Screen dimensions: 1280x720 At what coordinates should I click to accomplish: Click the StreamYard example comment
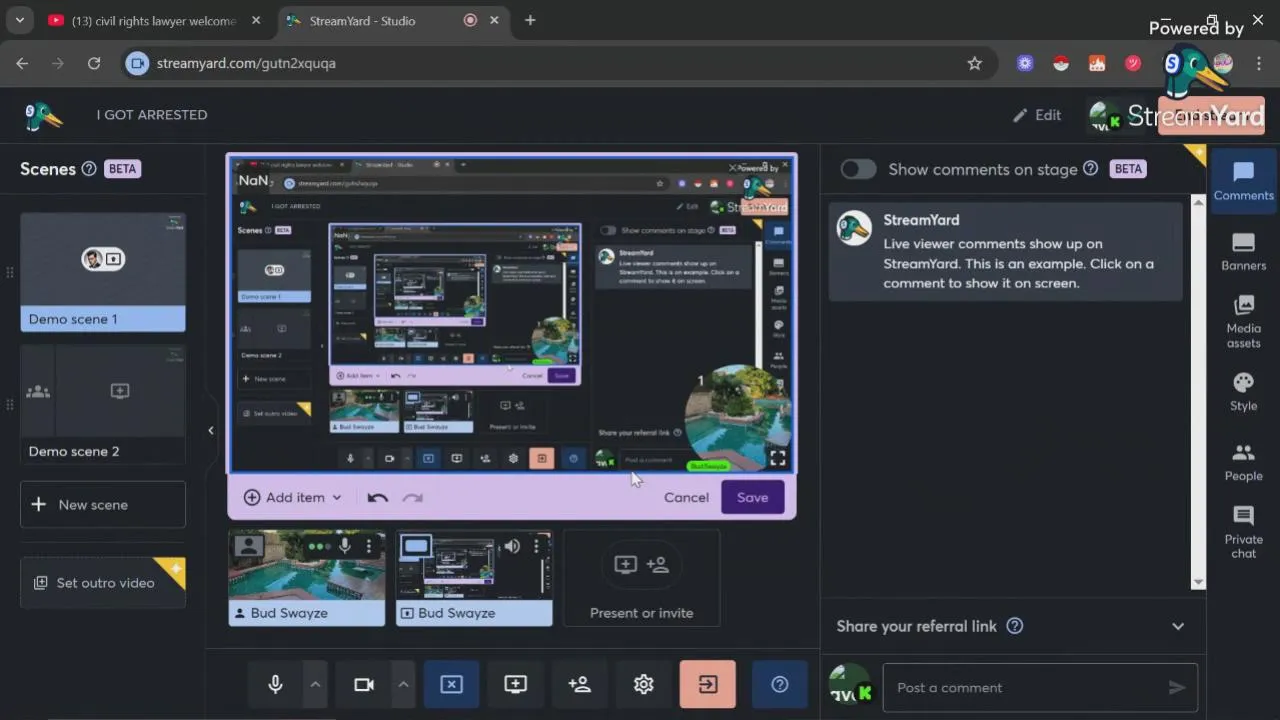pyautogui.click(x=1006, y=252)
